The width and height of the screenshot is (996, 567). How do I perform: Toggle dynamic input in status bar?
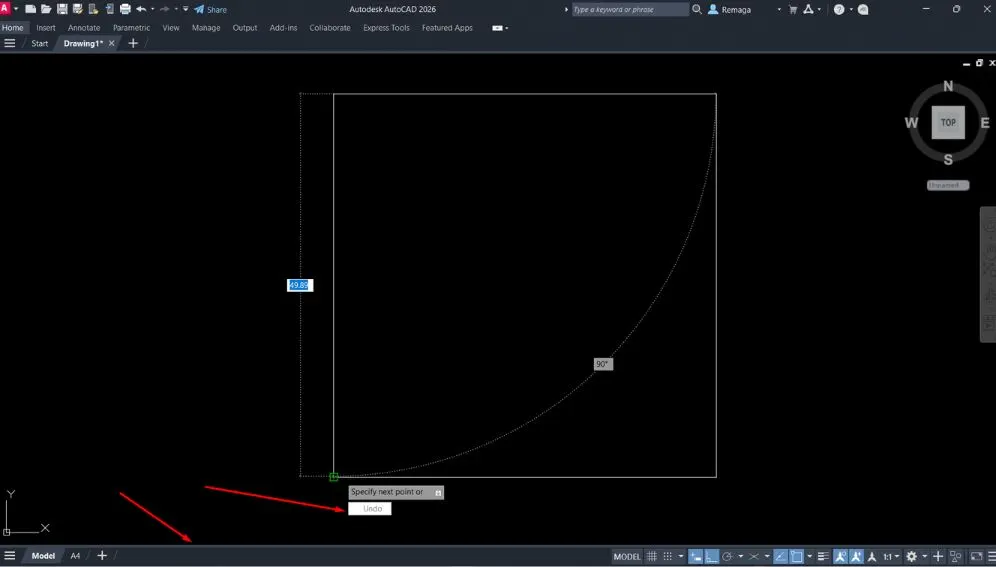(696, 556)
